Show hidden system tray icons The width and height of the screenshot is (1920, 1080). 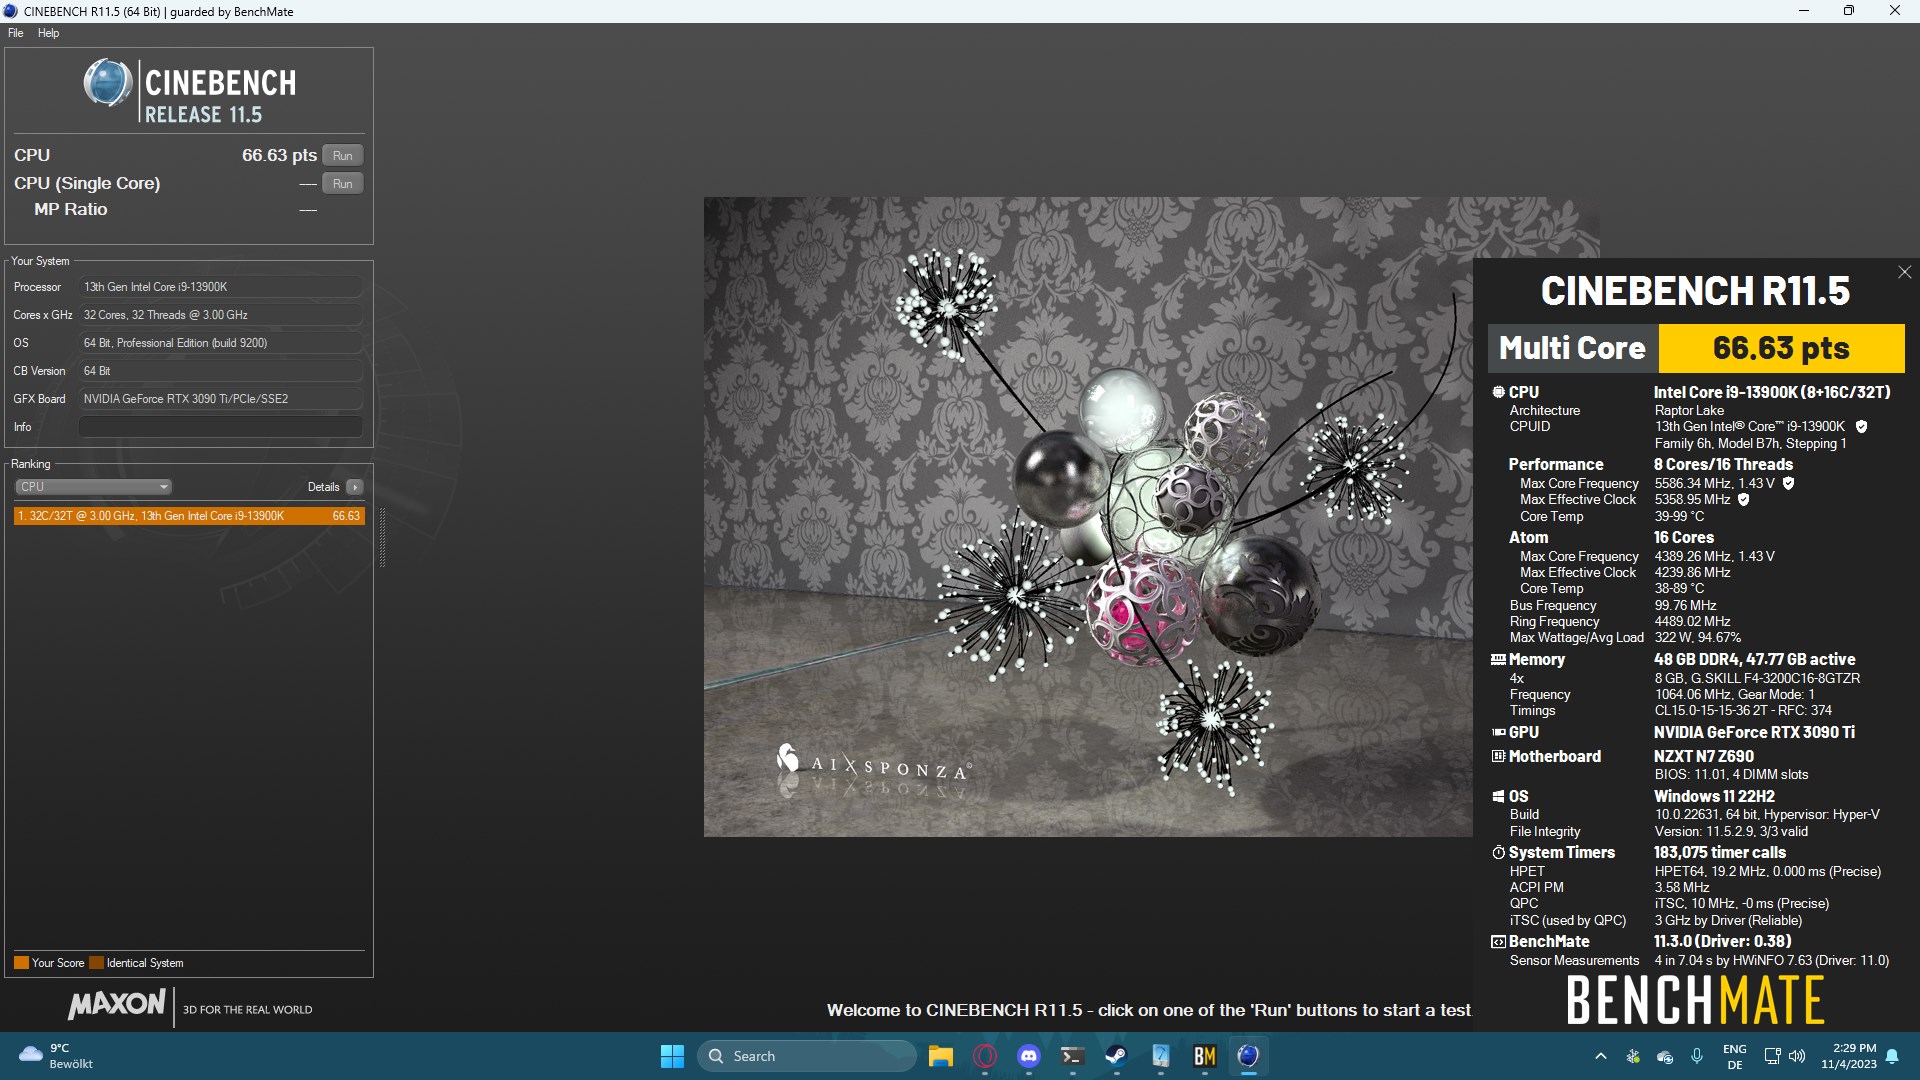click(1600, 1056)
